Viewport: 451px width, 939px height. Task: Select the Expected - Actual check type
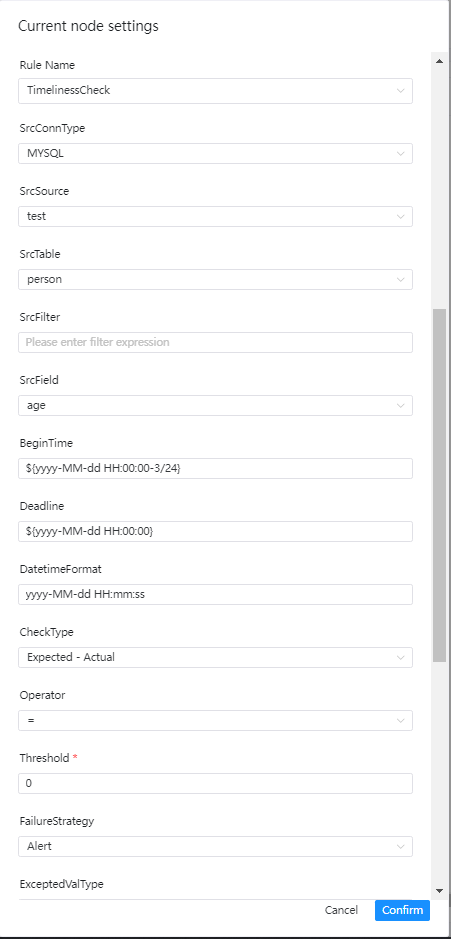[x=215, y=658]
